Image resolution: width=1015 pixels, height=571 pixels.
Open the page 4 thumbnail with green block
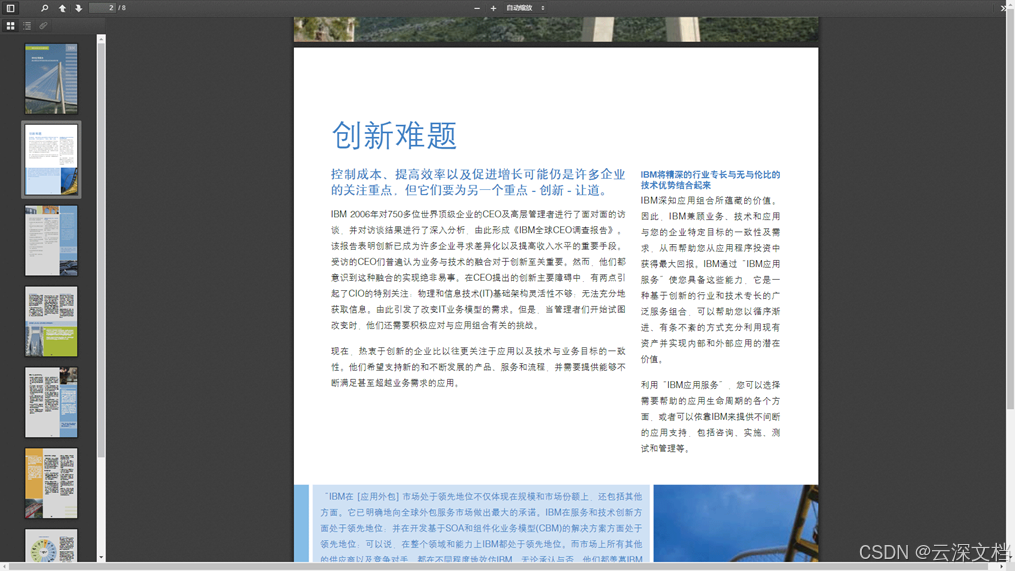tap(51, 322)
